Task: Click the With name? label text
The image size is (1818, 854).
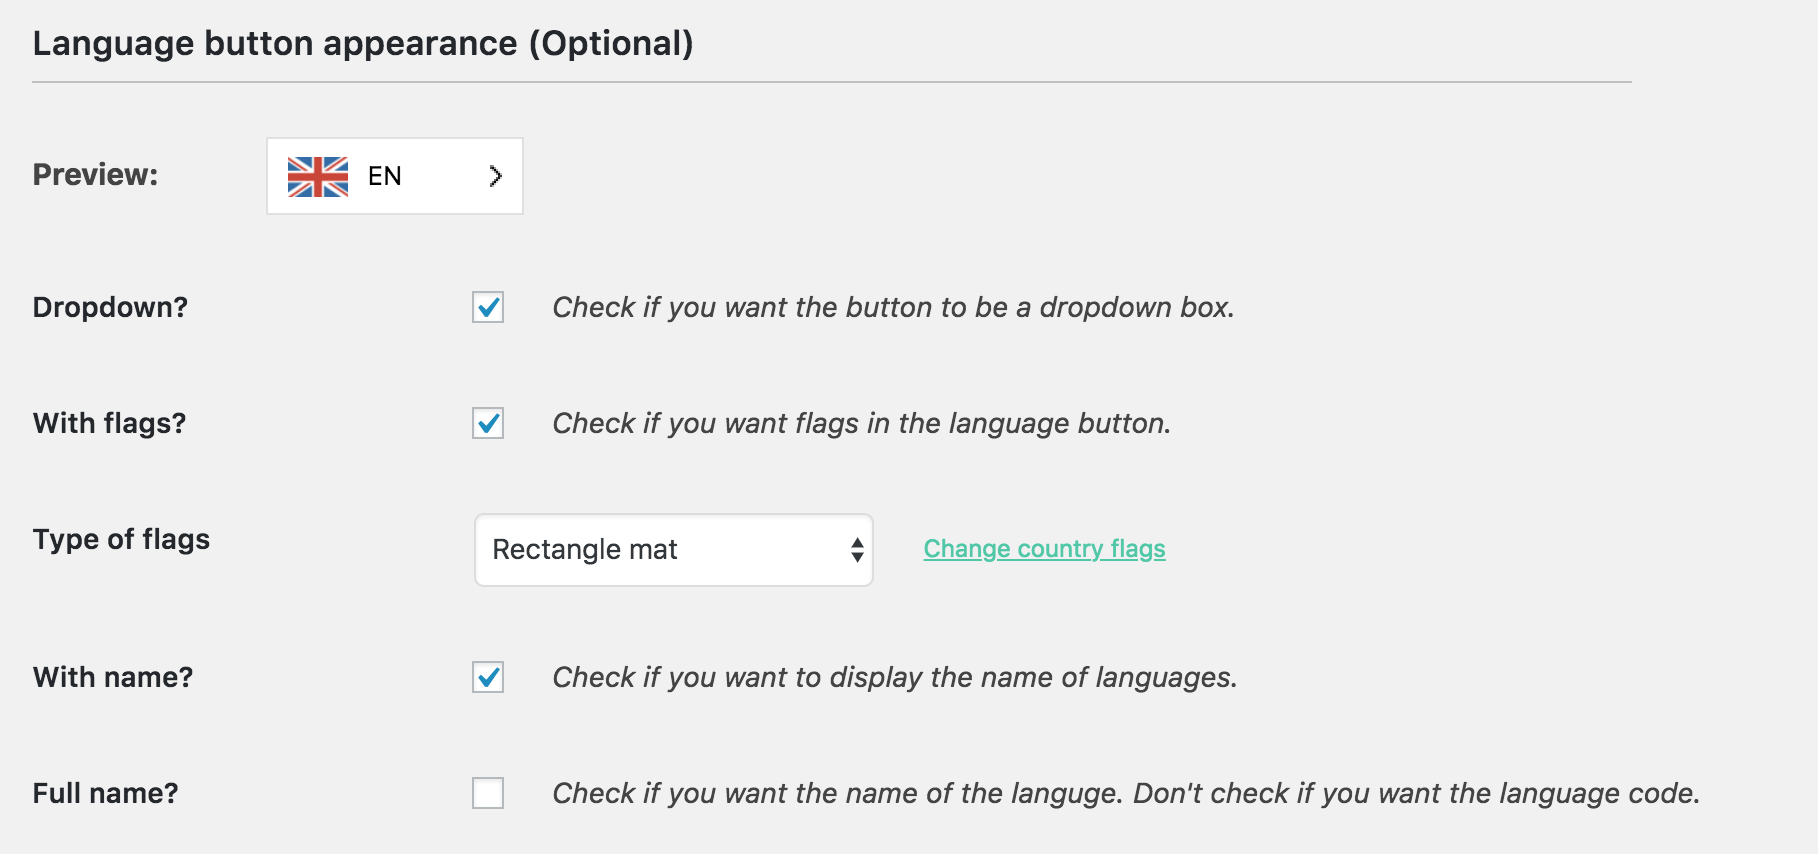Action: tap(113, 677)
